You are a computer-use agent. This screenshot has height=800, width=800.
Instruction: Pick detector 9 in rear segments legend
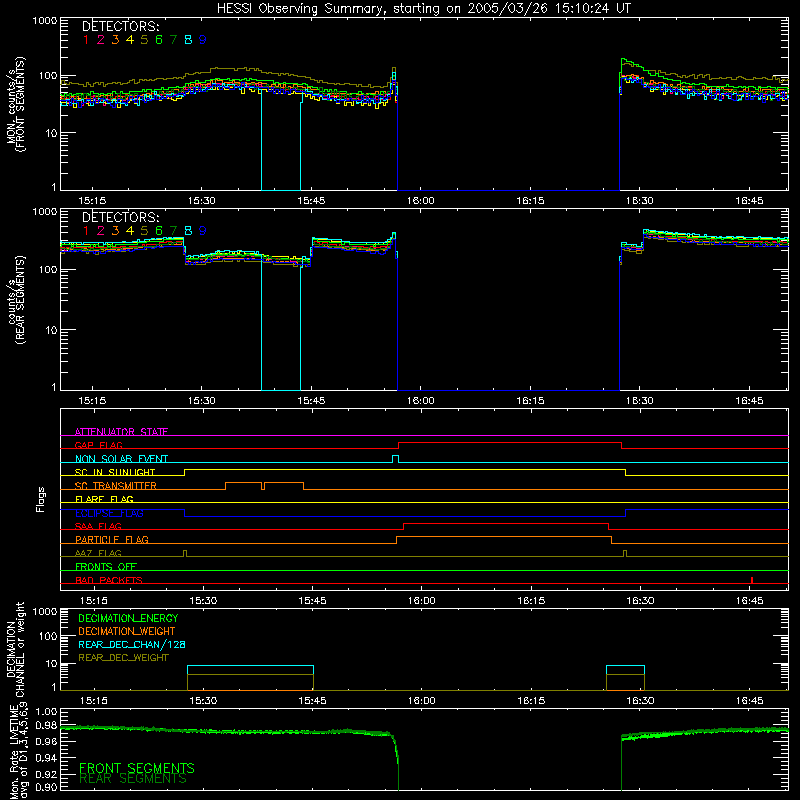coord(203,231)
